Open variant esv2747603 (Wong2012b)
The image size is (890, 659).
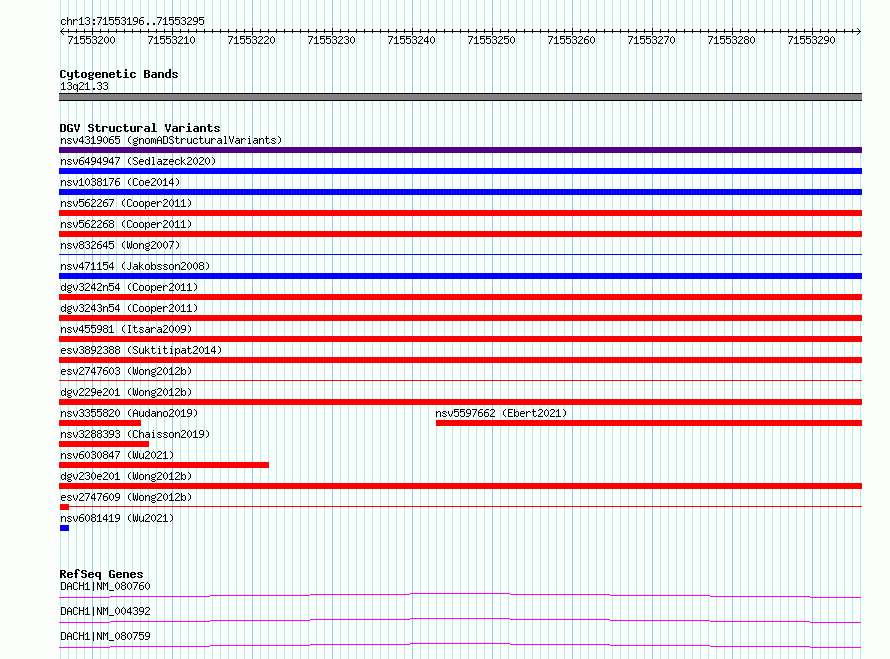pos(126,371)
